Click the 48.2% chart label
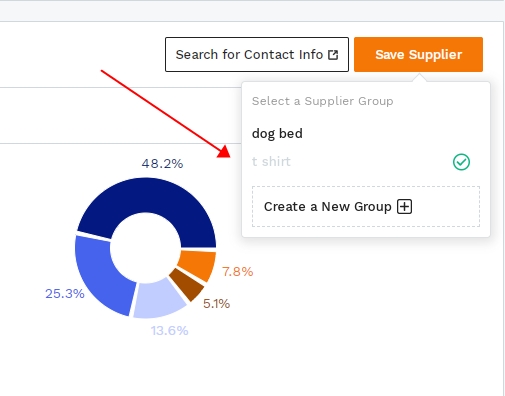The image size is (505, 396). [162, 164]
